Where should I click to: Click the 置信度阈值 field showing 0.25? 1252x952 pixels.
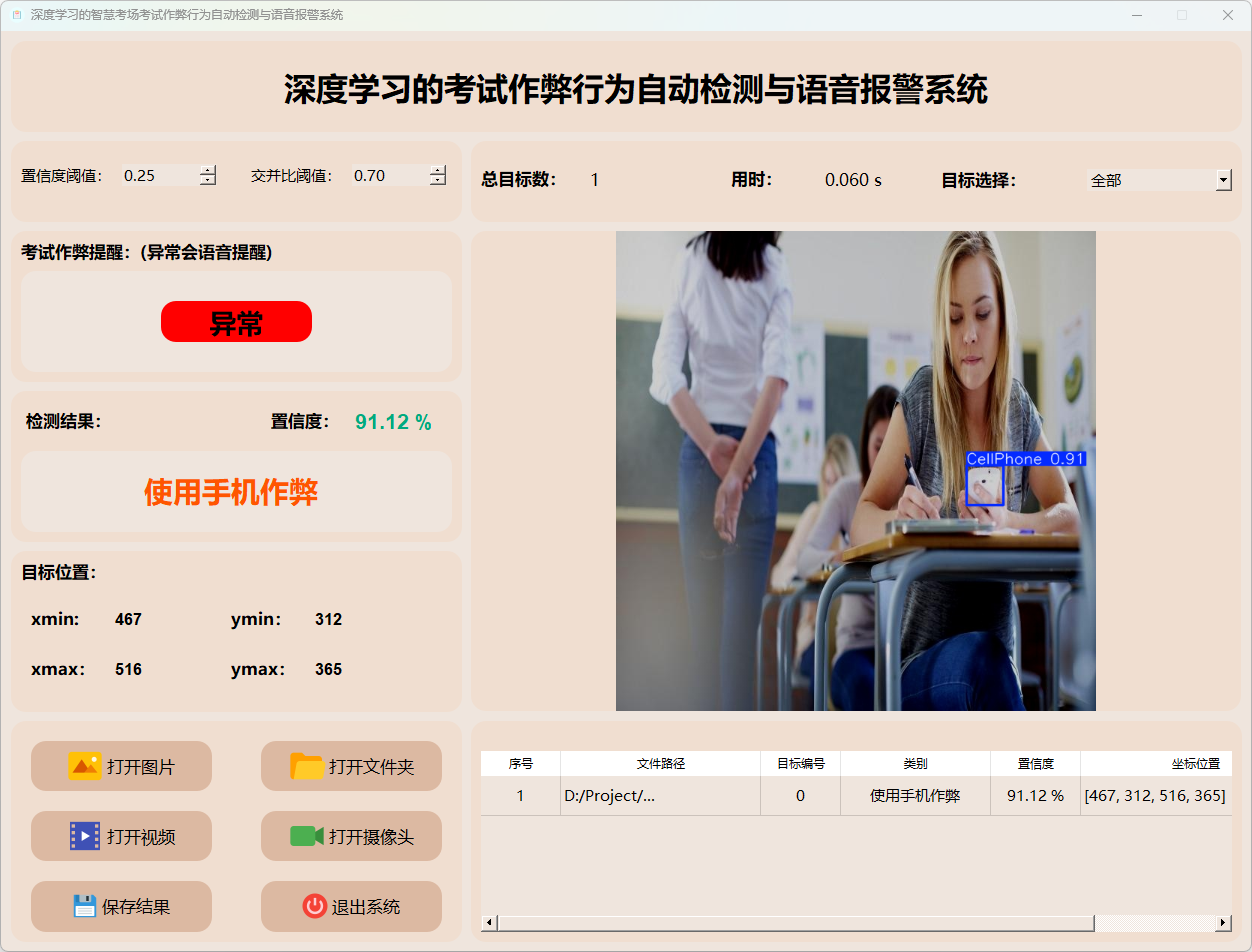(x=160, y=175)
